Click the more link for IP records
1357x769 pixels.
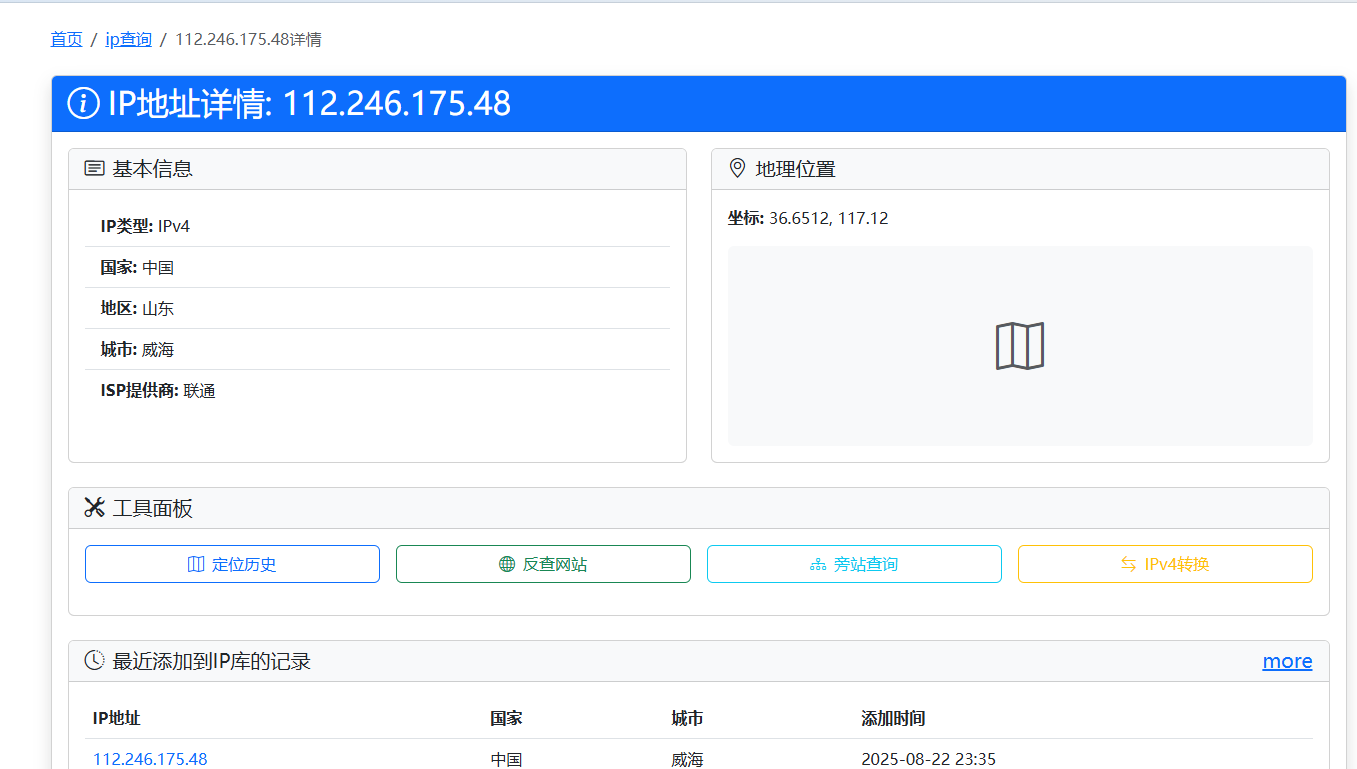pyautogui.click(x=1286, y=661)
